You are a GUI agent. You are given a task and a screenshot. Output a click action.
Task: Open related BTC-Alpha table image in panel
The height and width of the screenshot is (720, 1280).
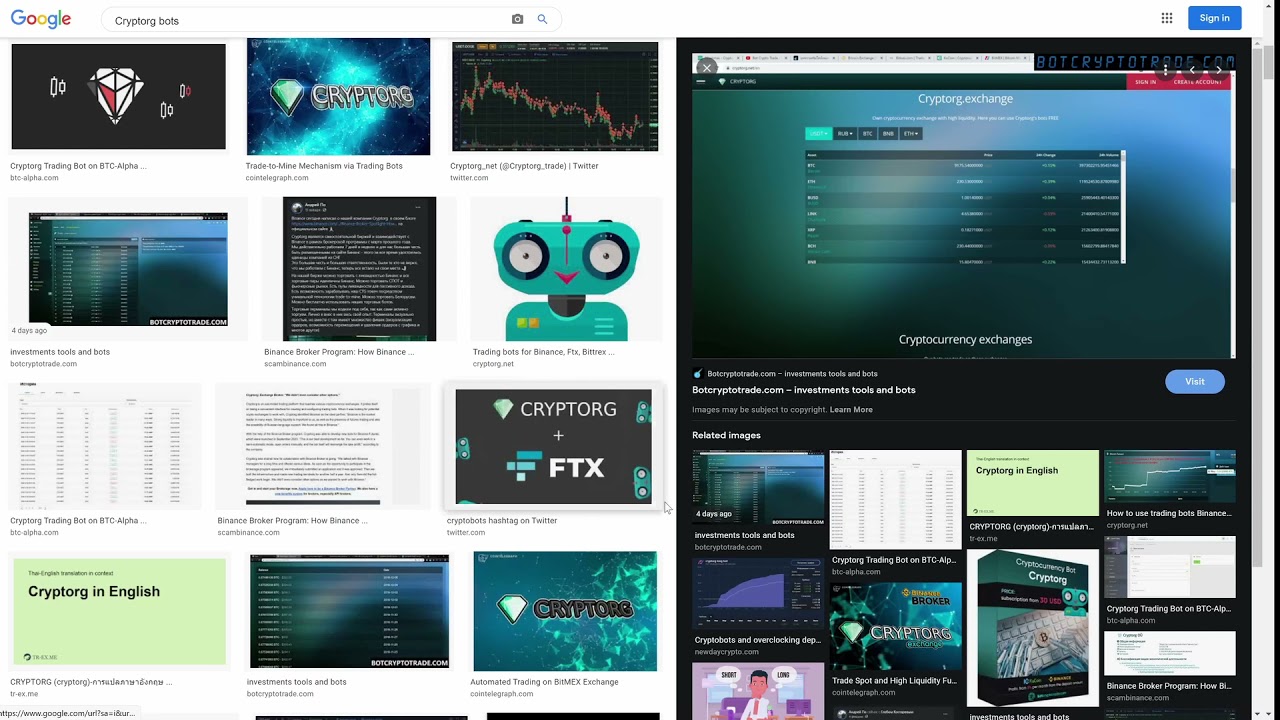tap(895, 499)
